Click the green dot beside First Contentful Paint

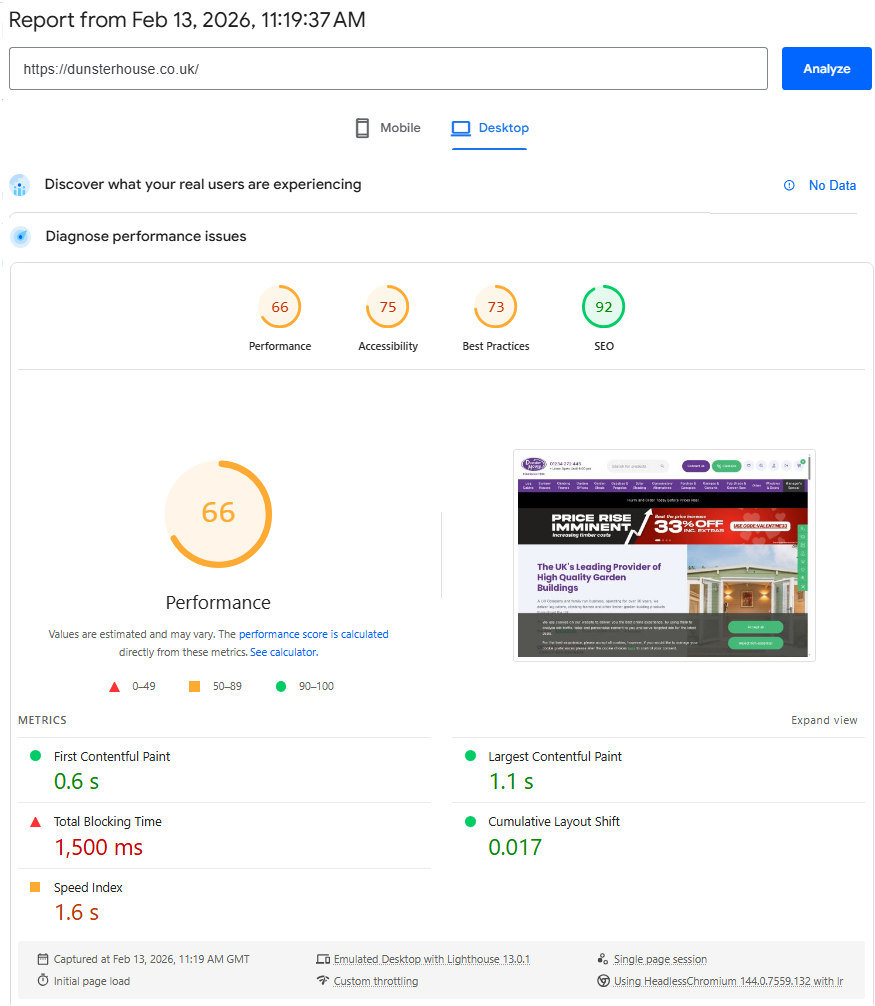coord(35,756)
